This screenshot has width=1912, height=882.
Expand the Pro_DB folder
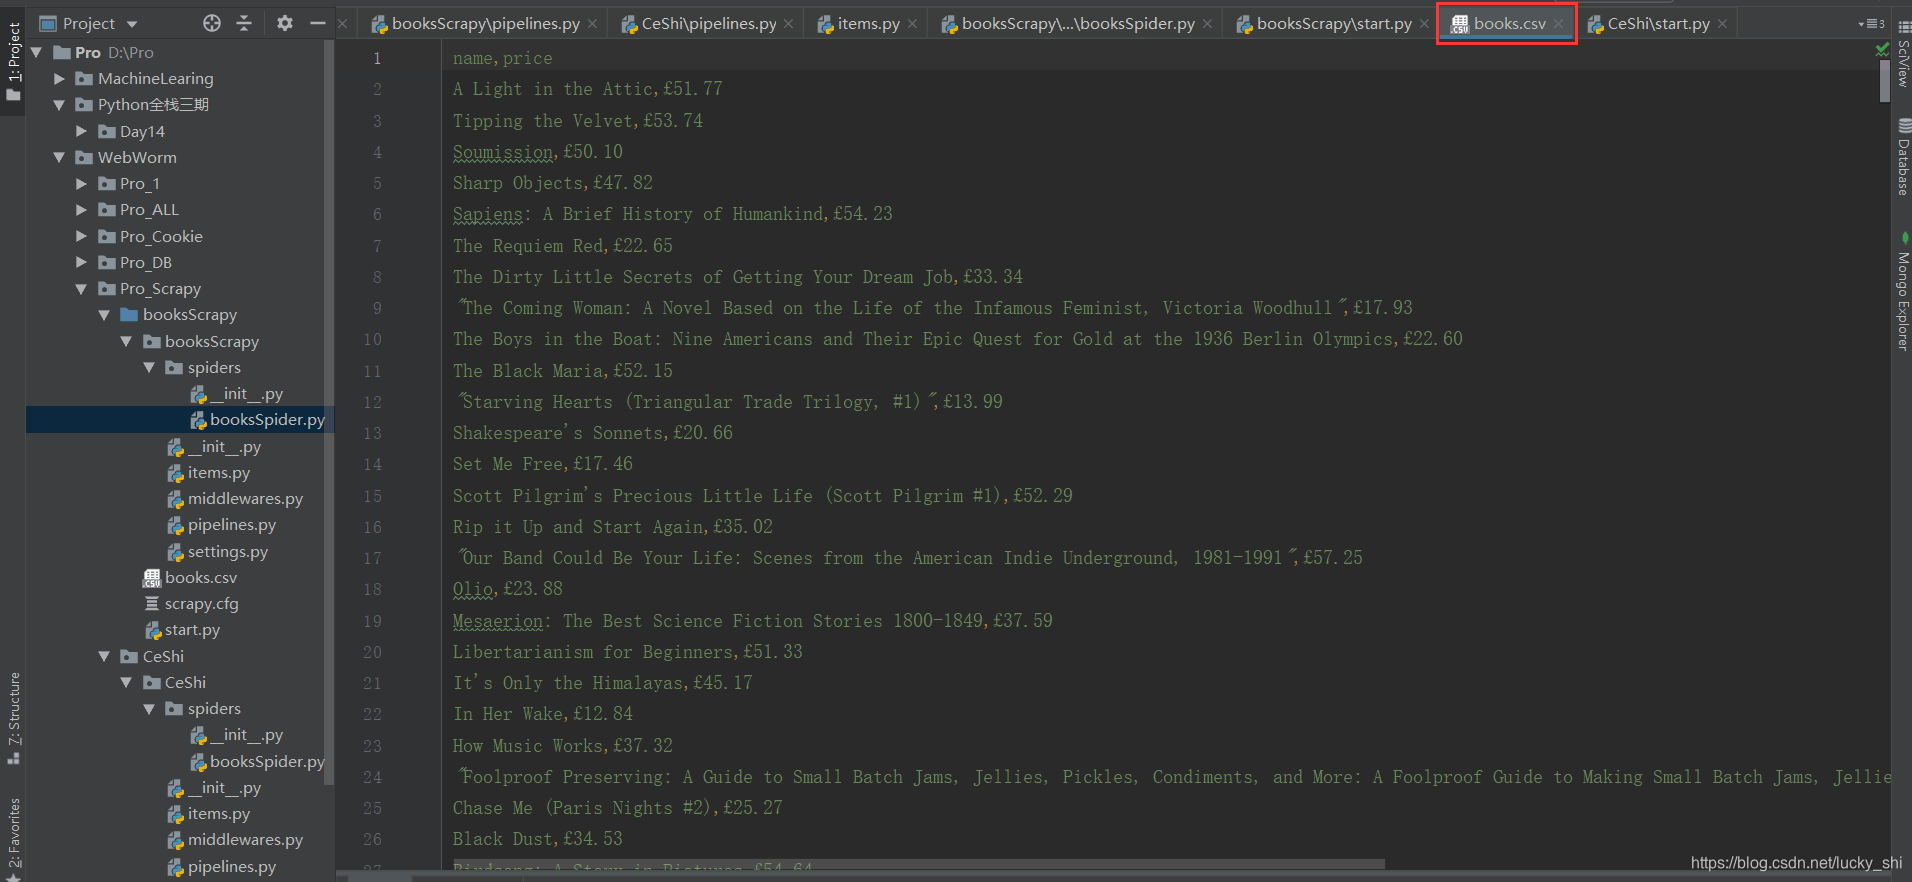(81, 262)
